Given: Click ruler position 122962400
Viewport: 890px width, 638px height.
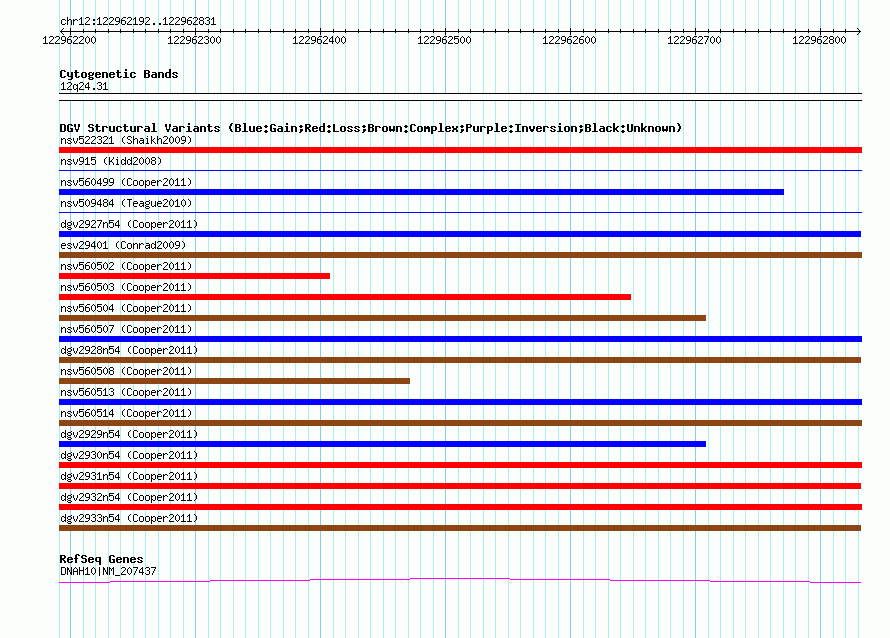Looking at the screenshot, I should pyautogui.click(x=319, y=40).
